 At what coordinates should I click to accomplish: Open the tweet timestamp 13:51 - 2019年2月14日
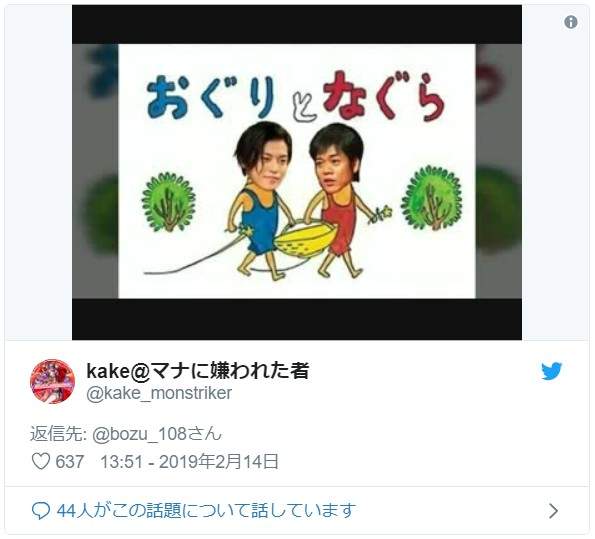coord(189,462)
